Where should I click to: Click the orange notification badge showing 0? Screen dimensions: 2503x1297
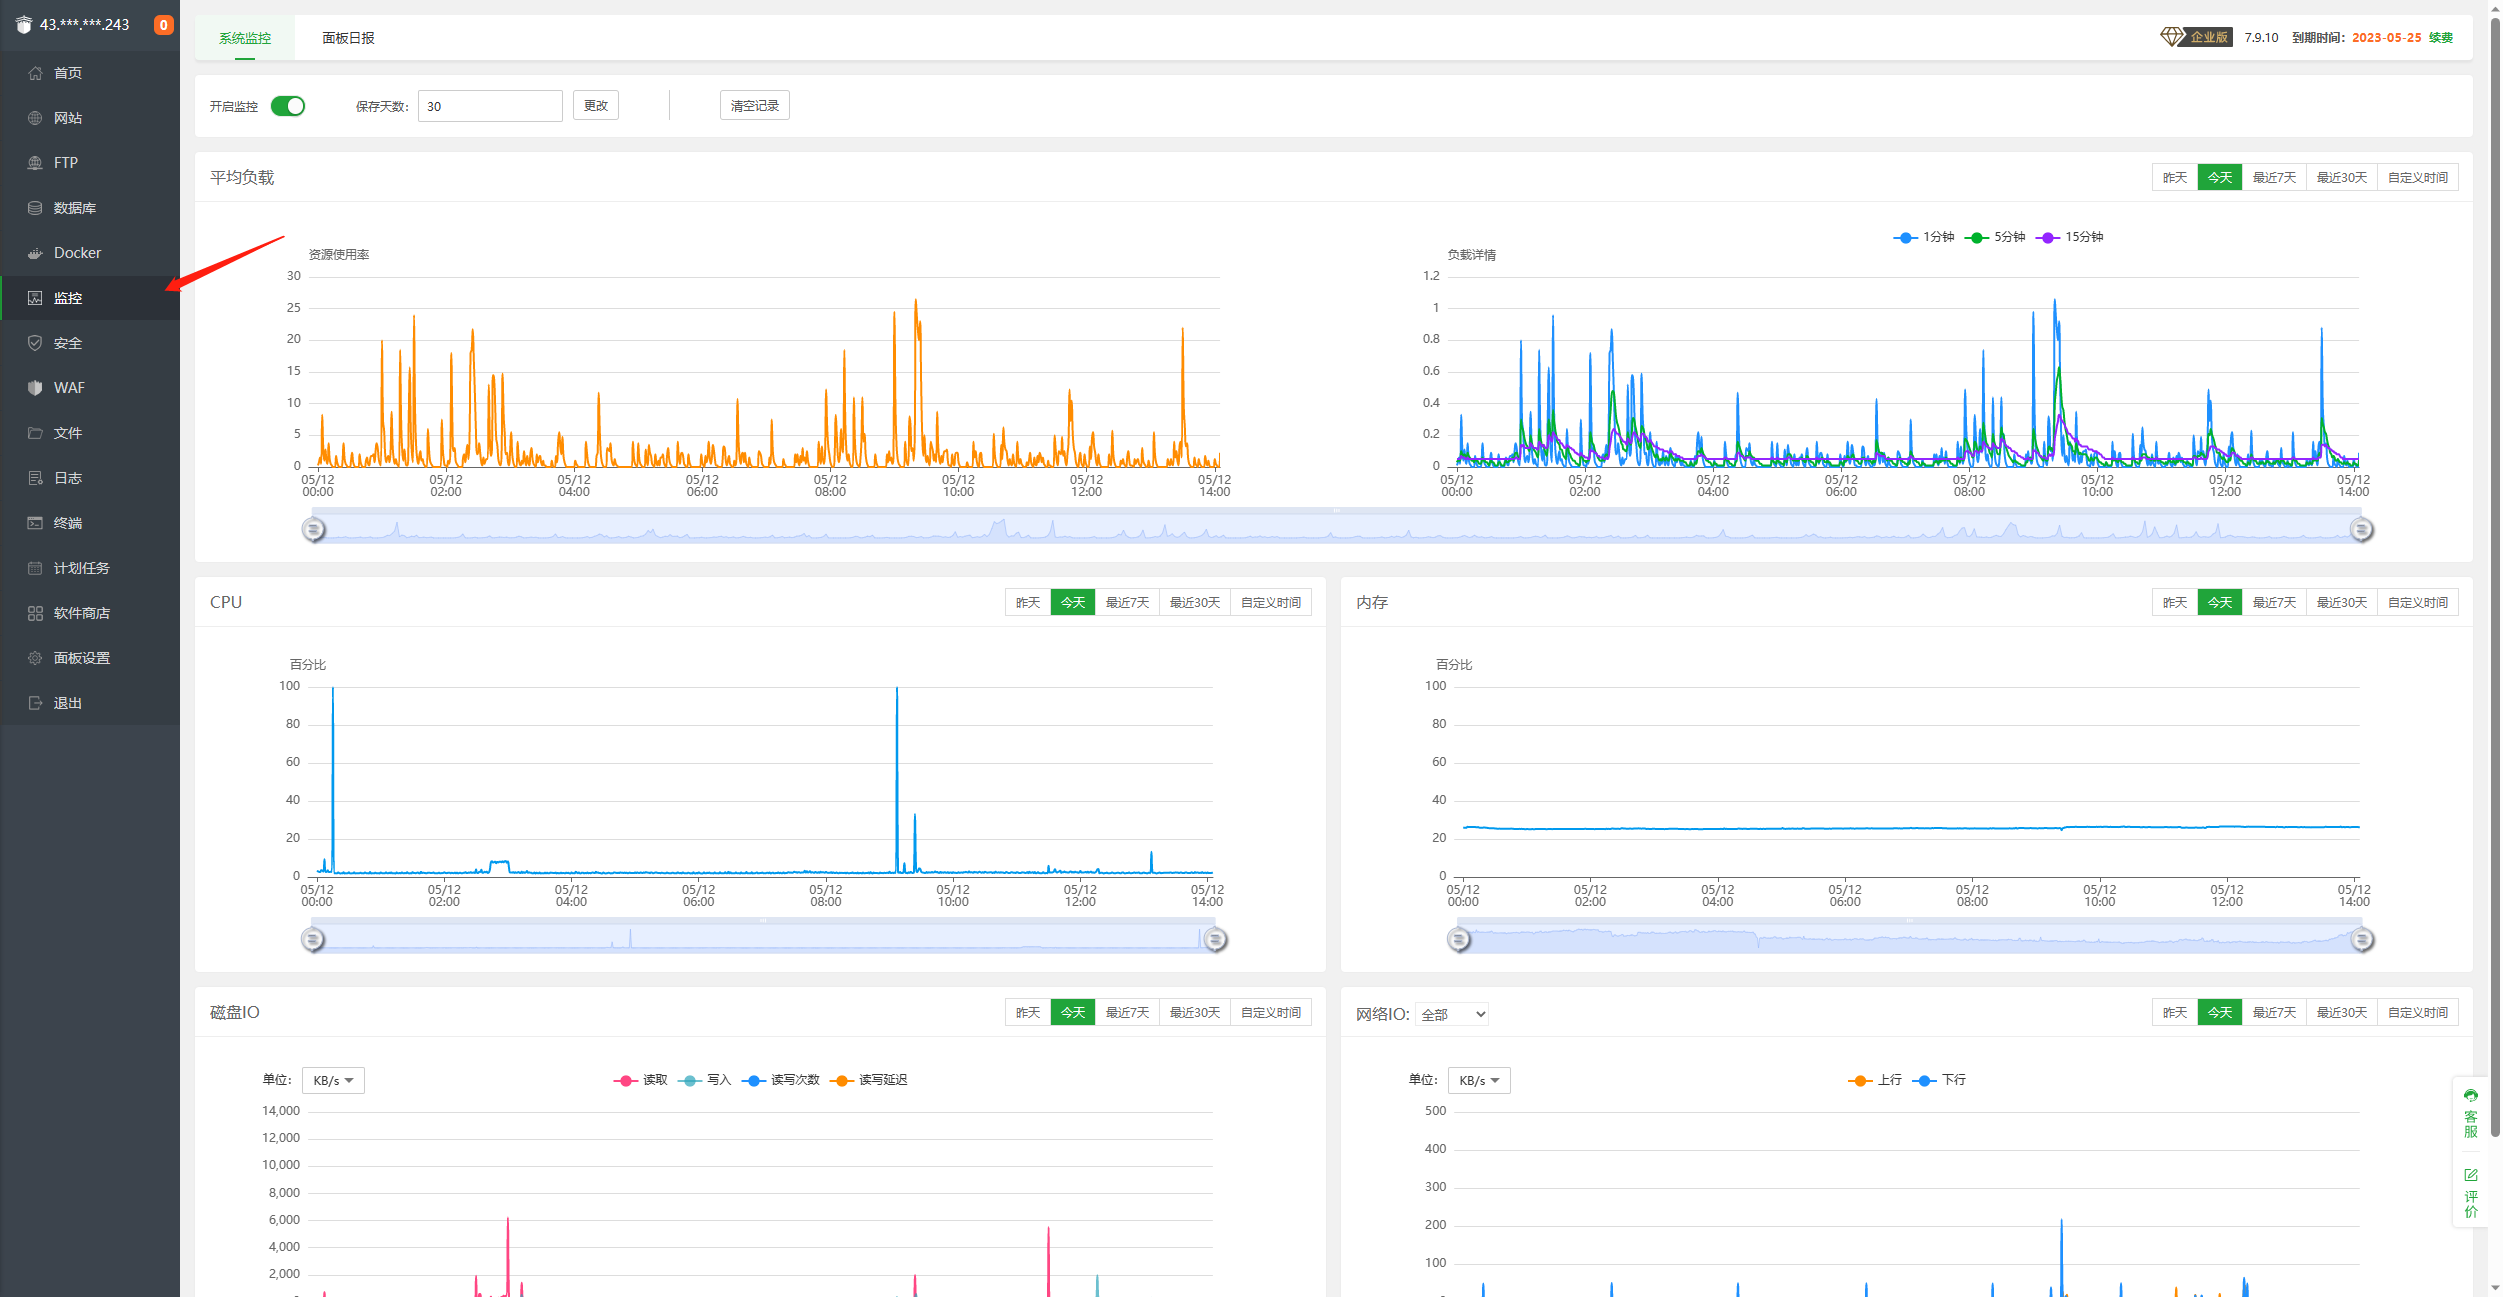tap(163, 25)
